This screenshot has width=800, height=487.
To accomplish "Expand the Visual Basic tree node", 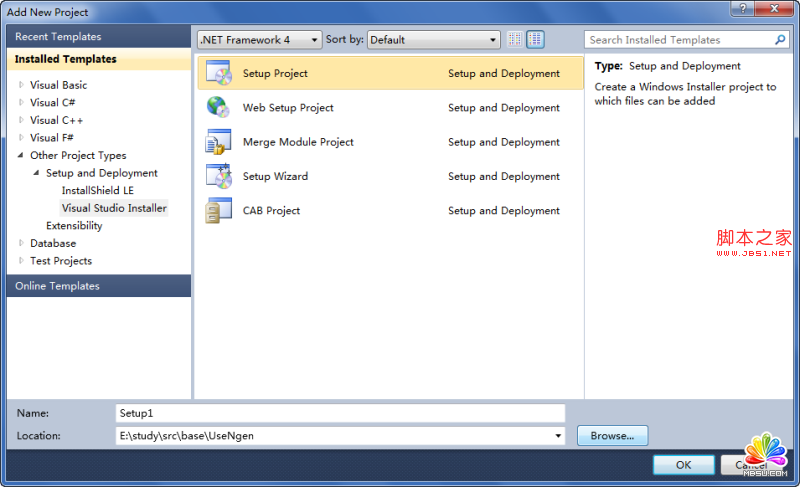I will 21,85.
